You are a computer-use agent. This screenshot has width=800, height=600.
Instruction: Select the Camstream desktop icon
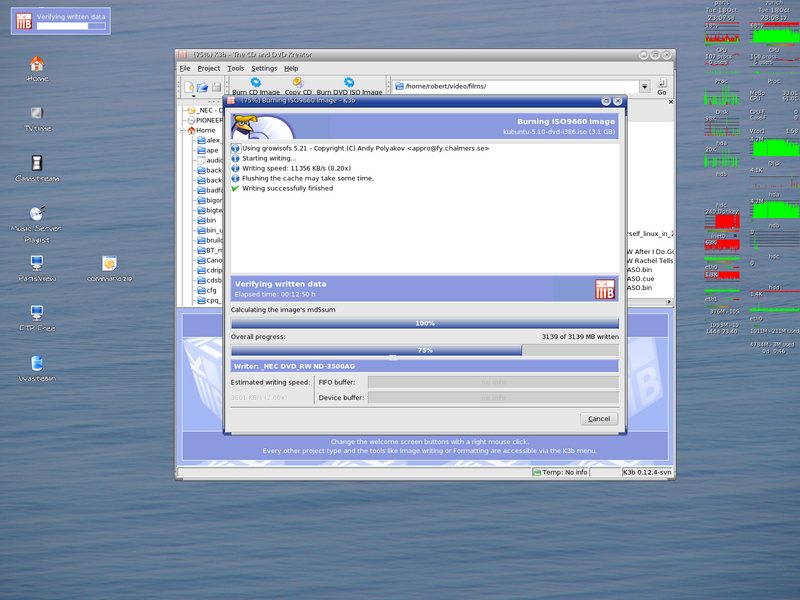click(x=37, y=168)
